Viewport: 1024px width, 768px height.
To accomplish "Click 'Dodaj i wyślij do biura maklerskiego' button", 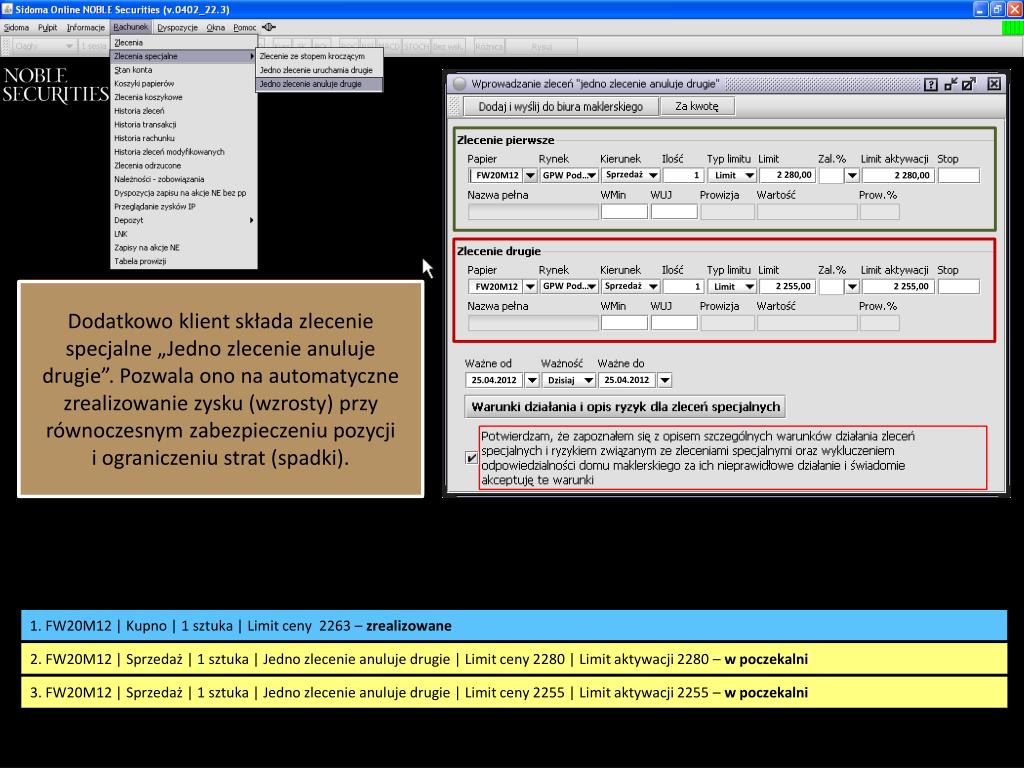I will point(560,106).
